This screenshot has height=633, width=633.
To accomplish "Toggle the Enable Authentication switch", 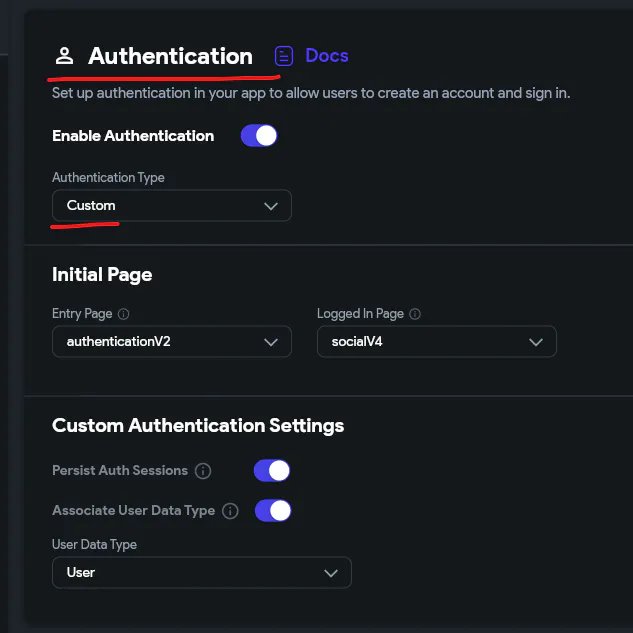I will (x=259, y=136).
